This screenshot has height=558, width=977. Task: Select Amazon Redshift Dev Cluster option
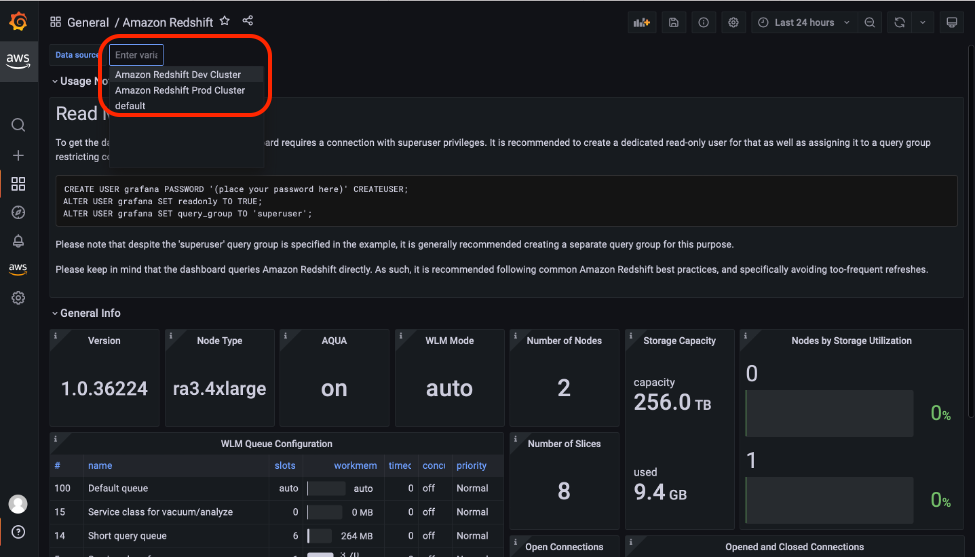point(178,74)
